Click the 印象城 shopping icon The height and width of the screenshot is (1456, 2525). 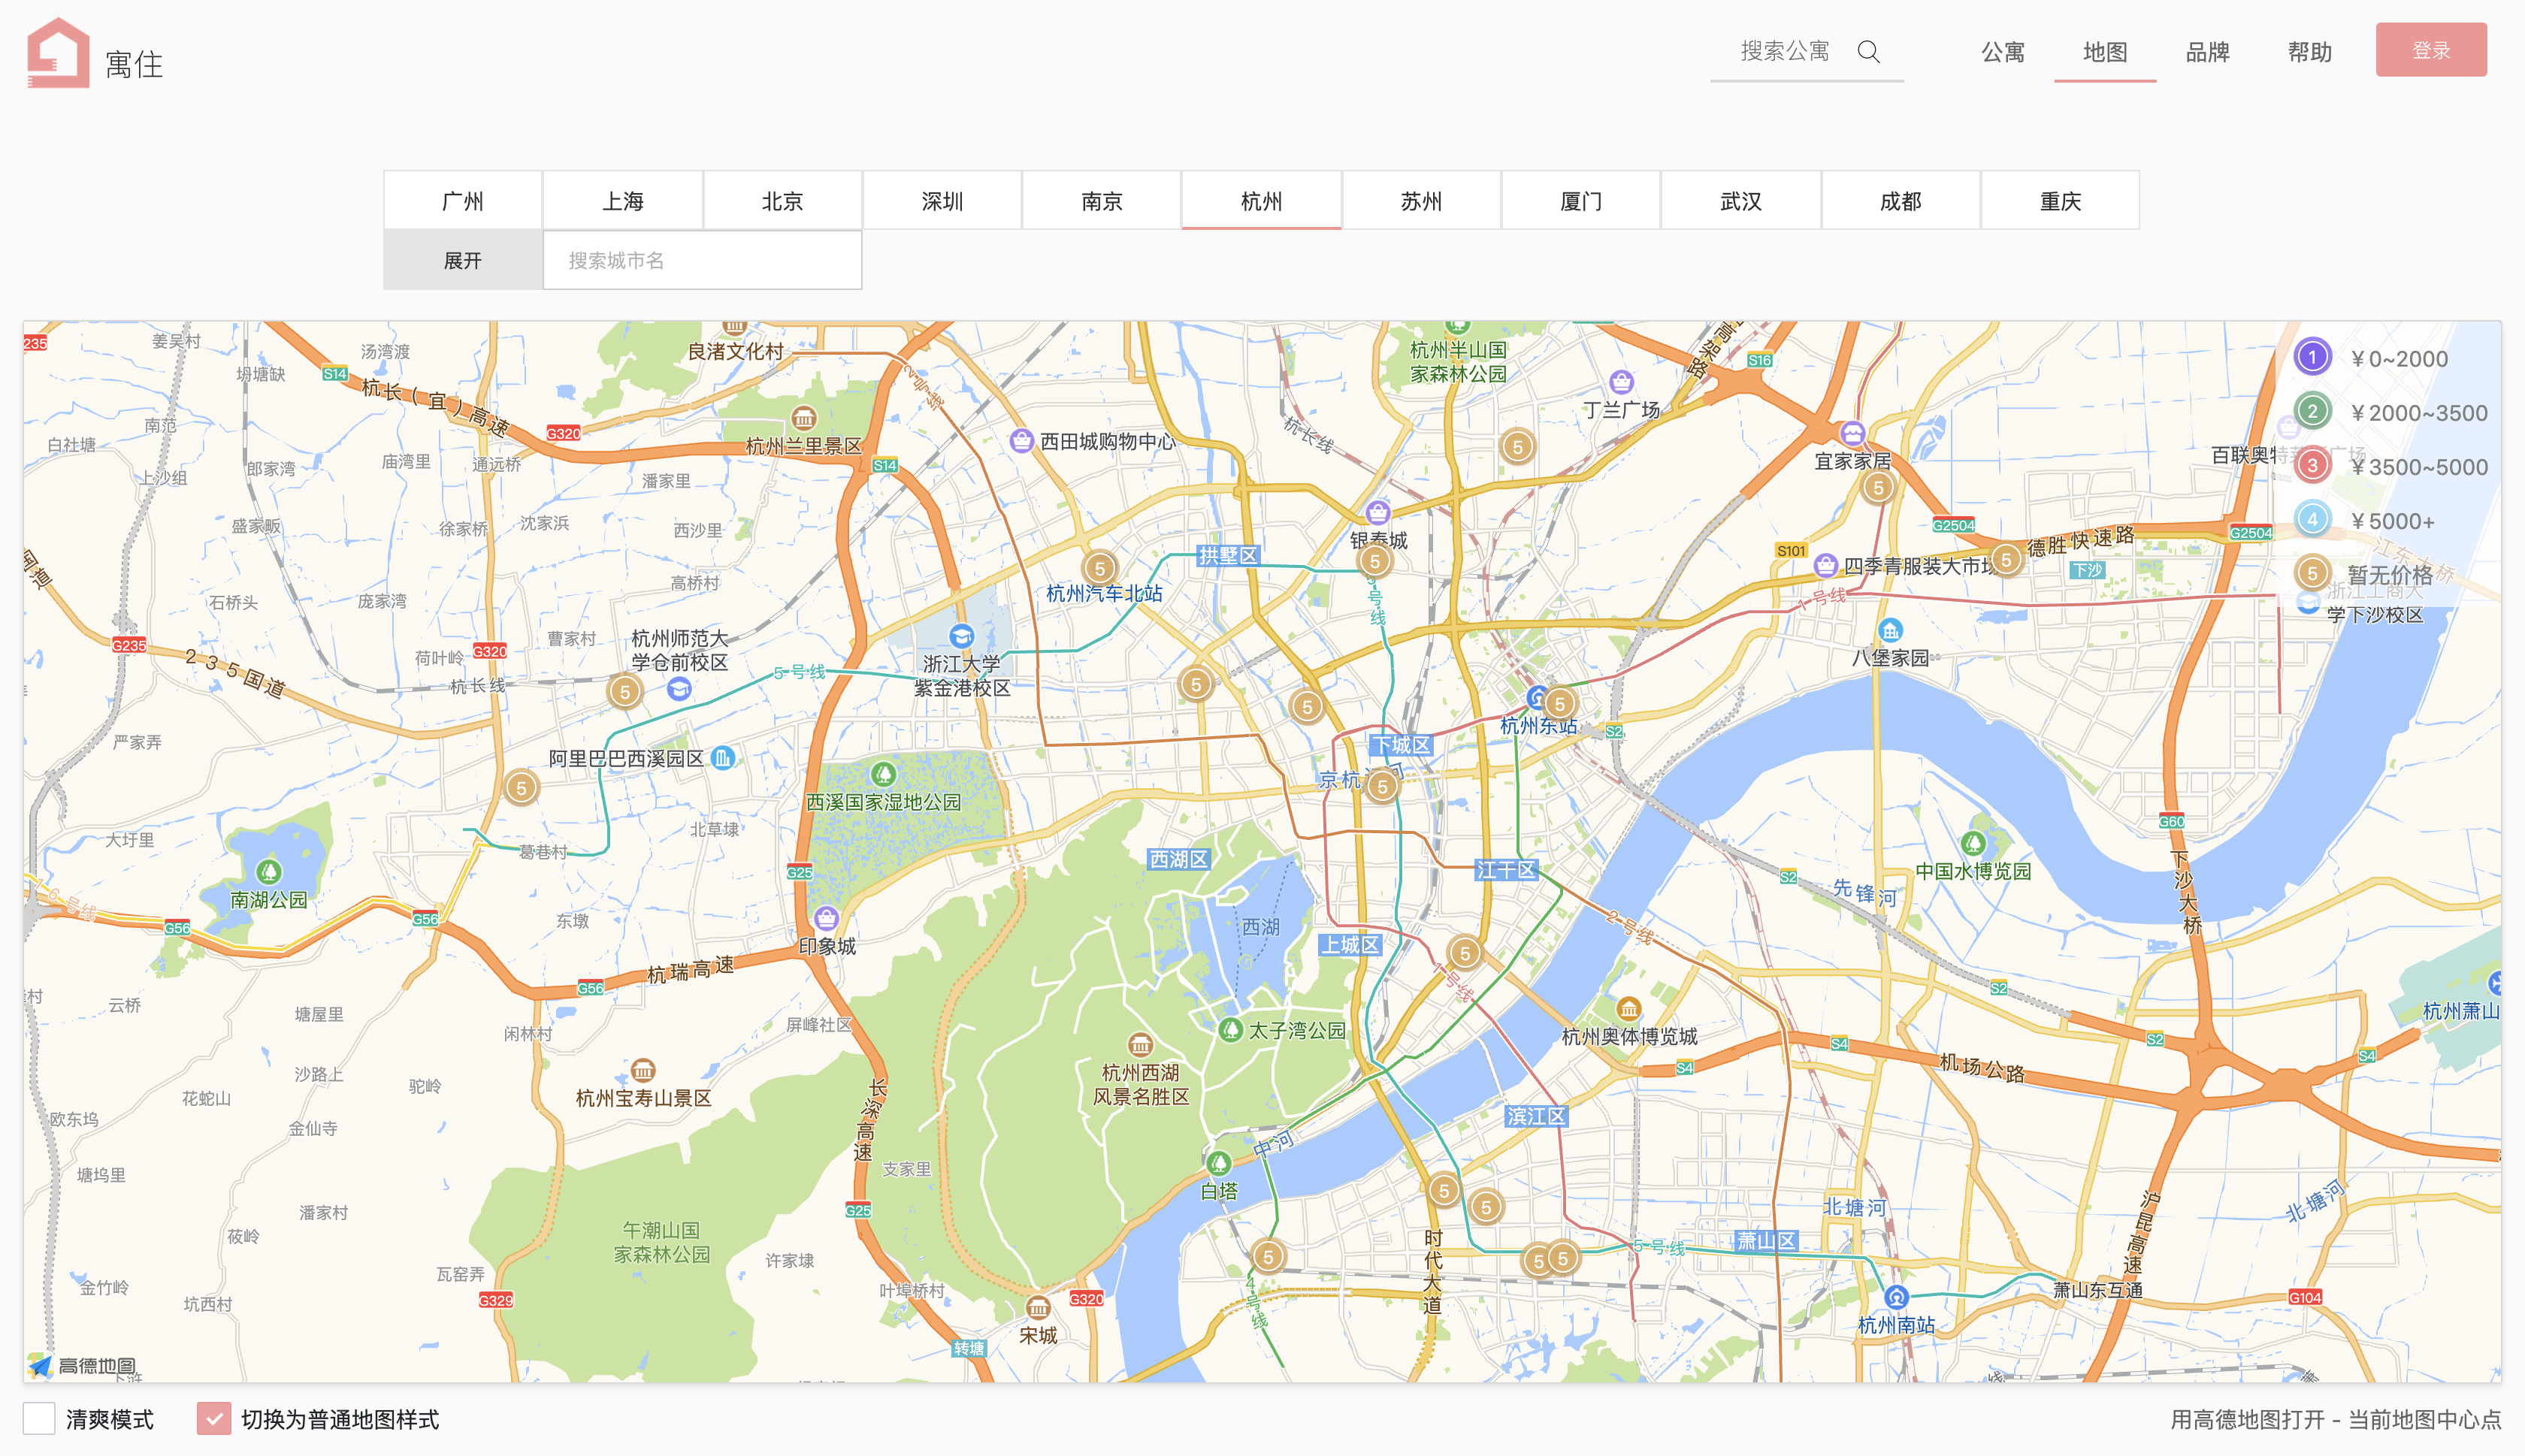point(826,918)
